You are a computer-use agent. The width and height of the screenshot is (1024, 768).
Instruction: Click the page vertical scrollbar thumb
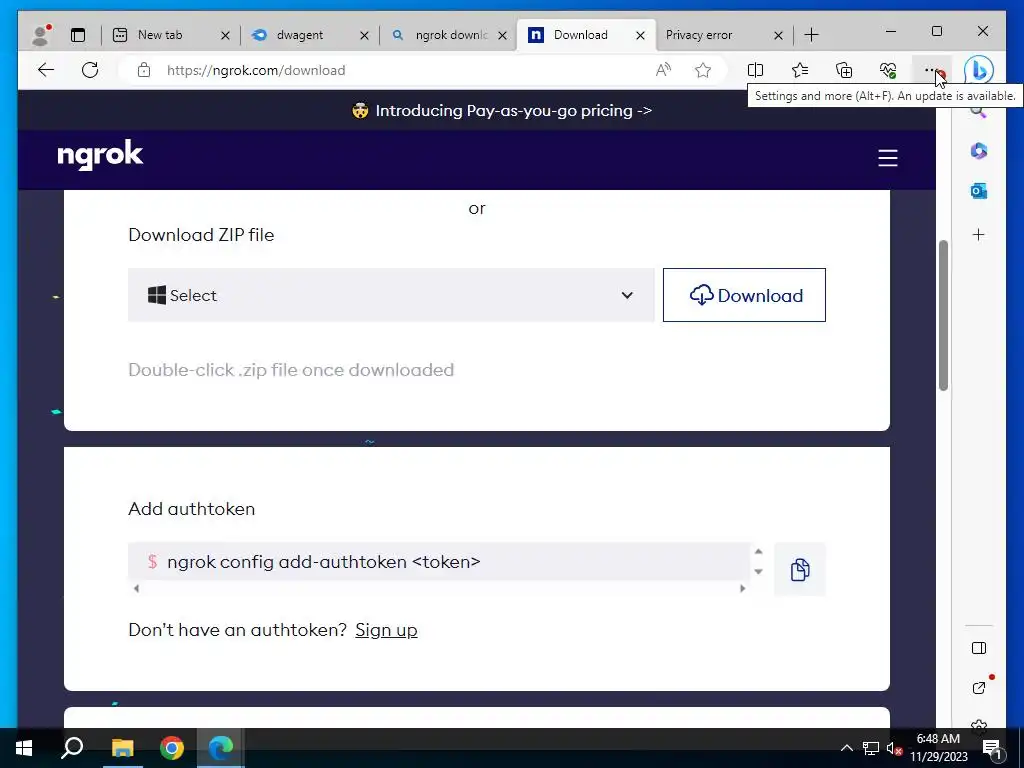(x=943, y=316)
